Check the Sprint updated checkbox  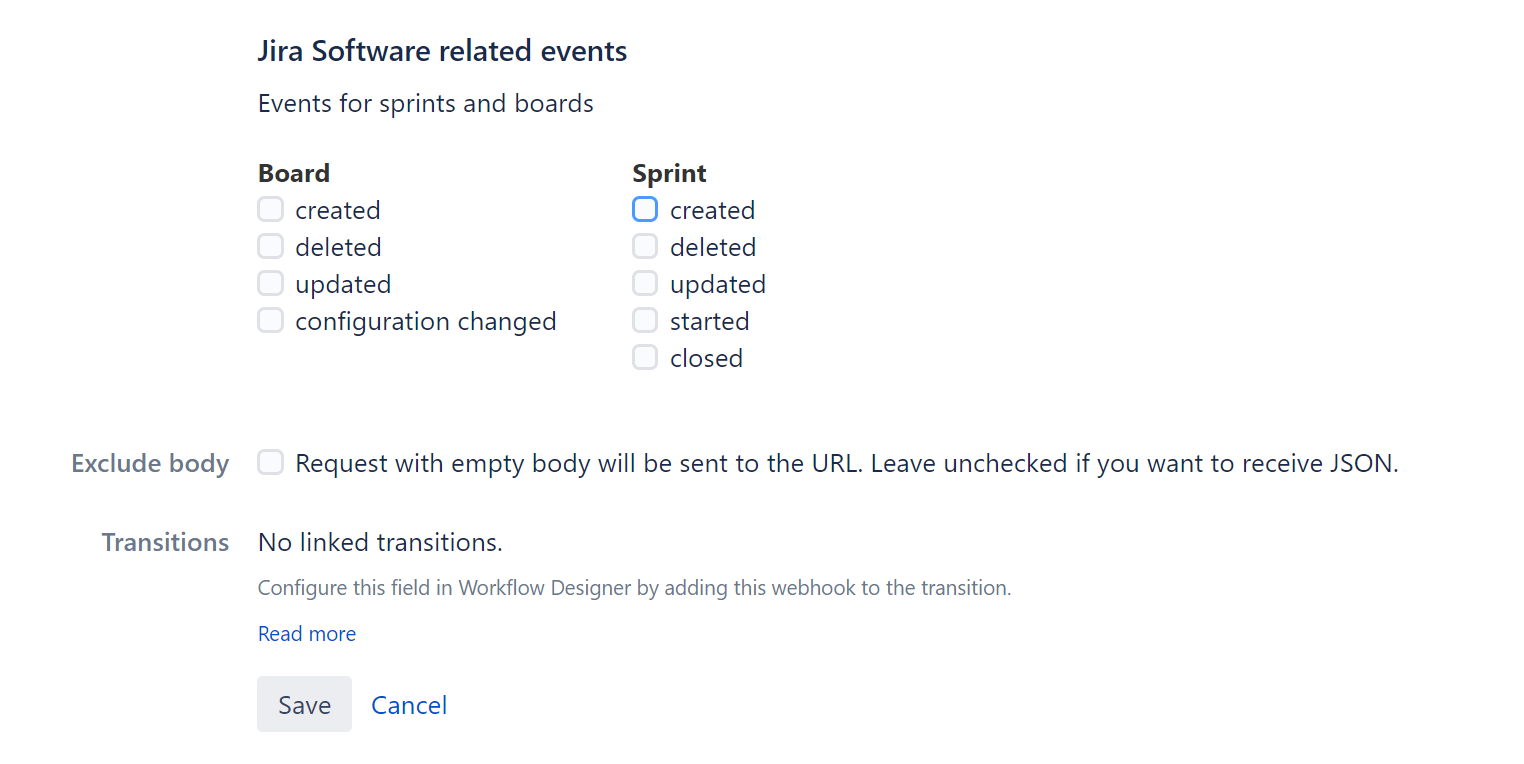pyautogui.click(x=645, y=283)
